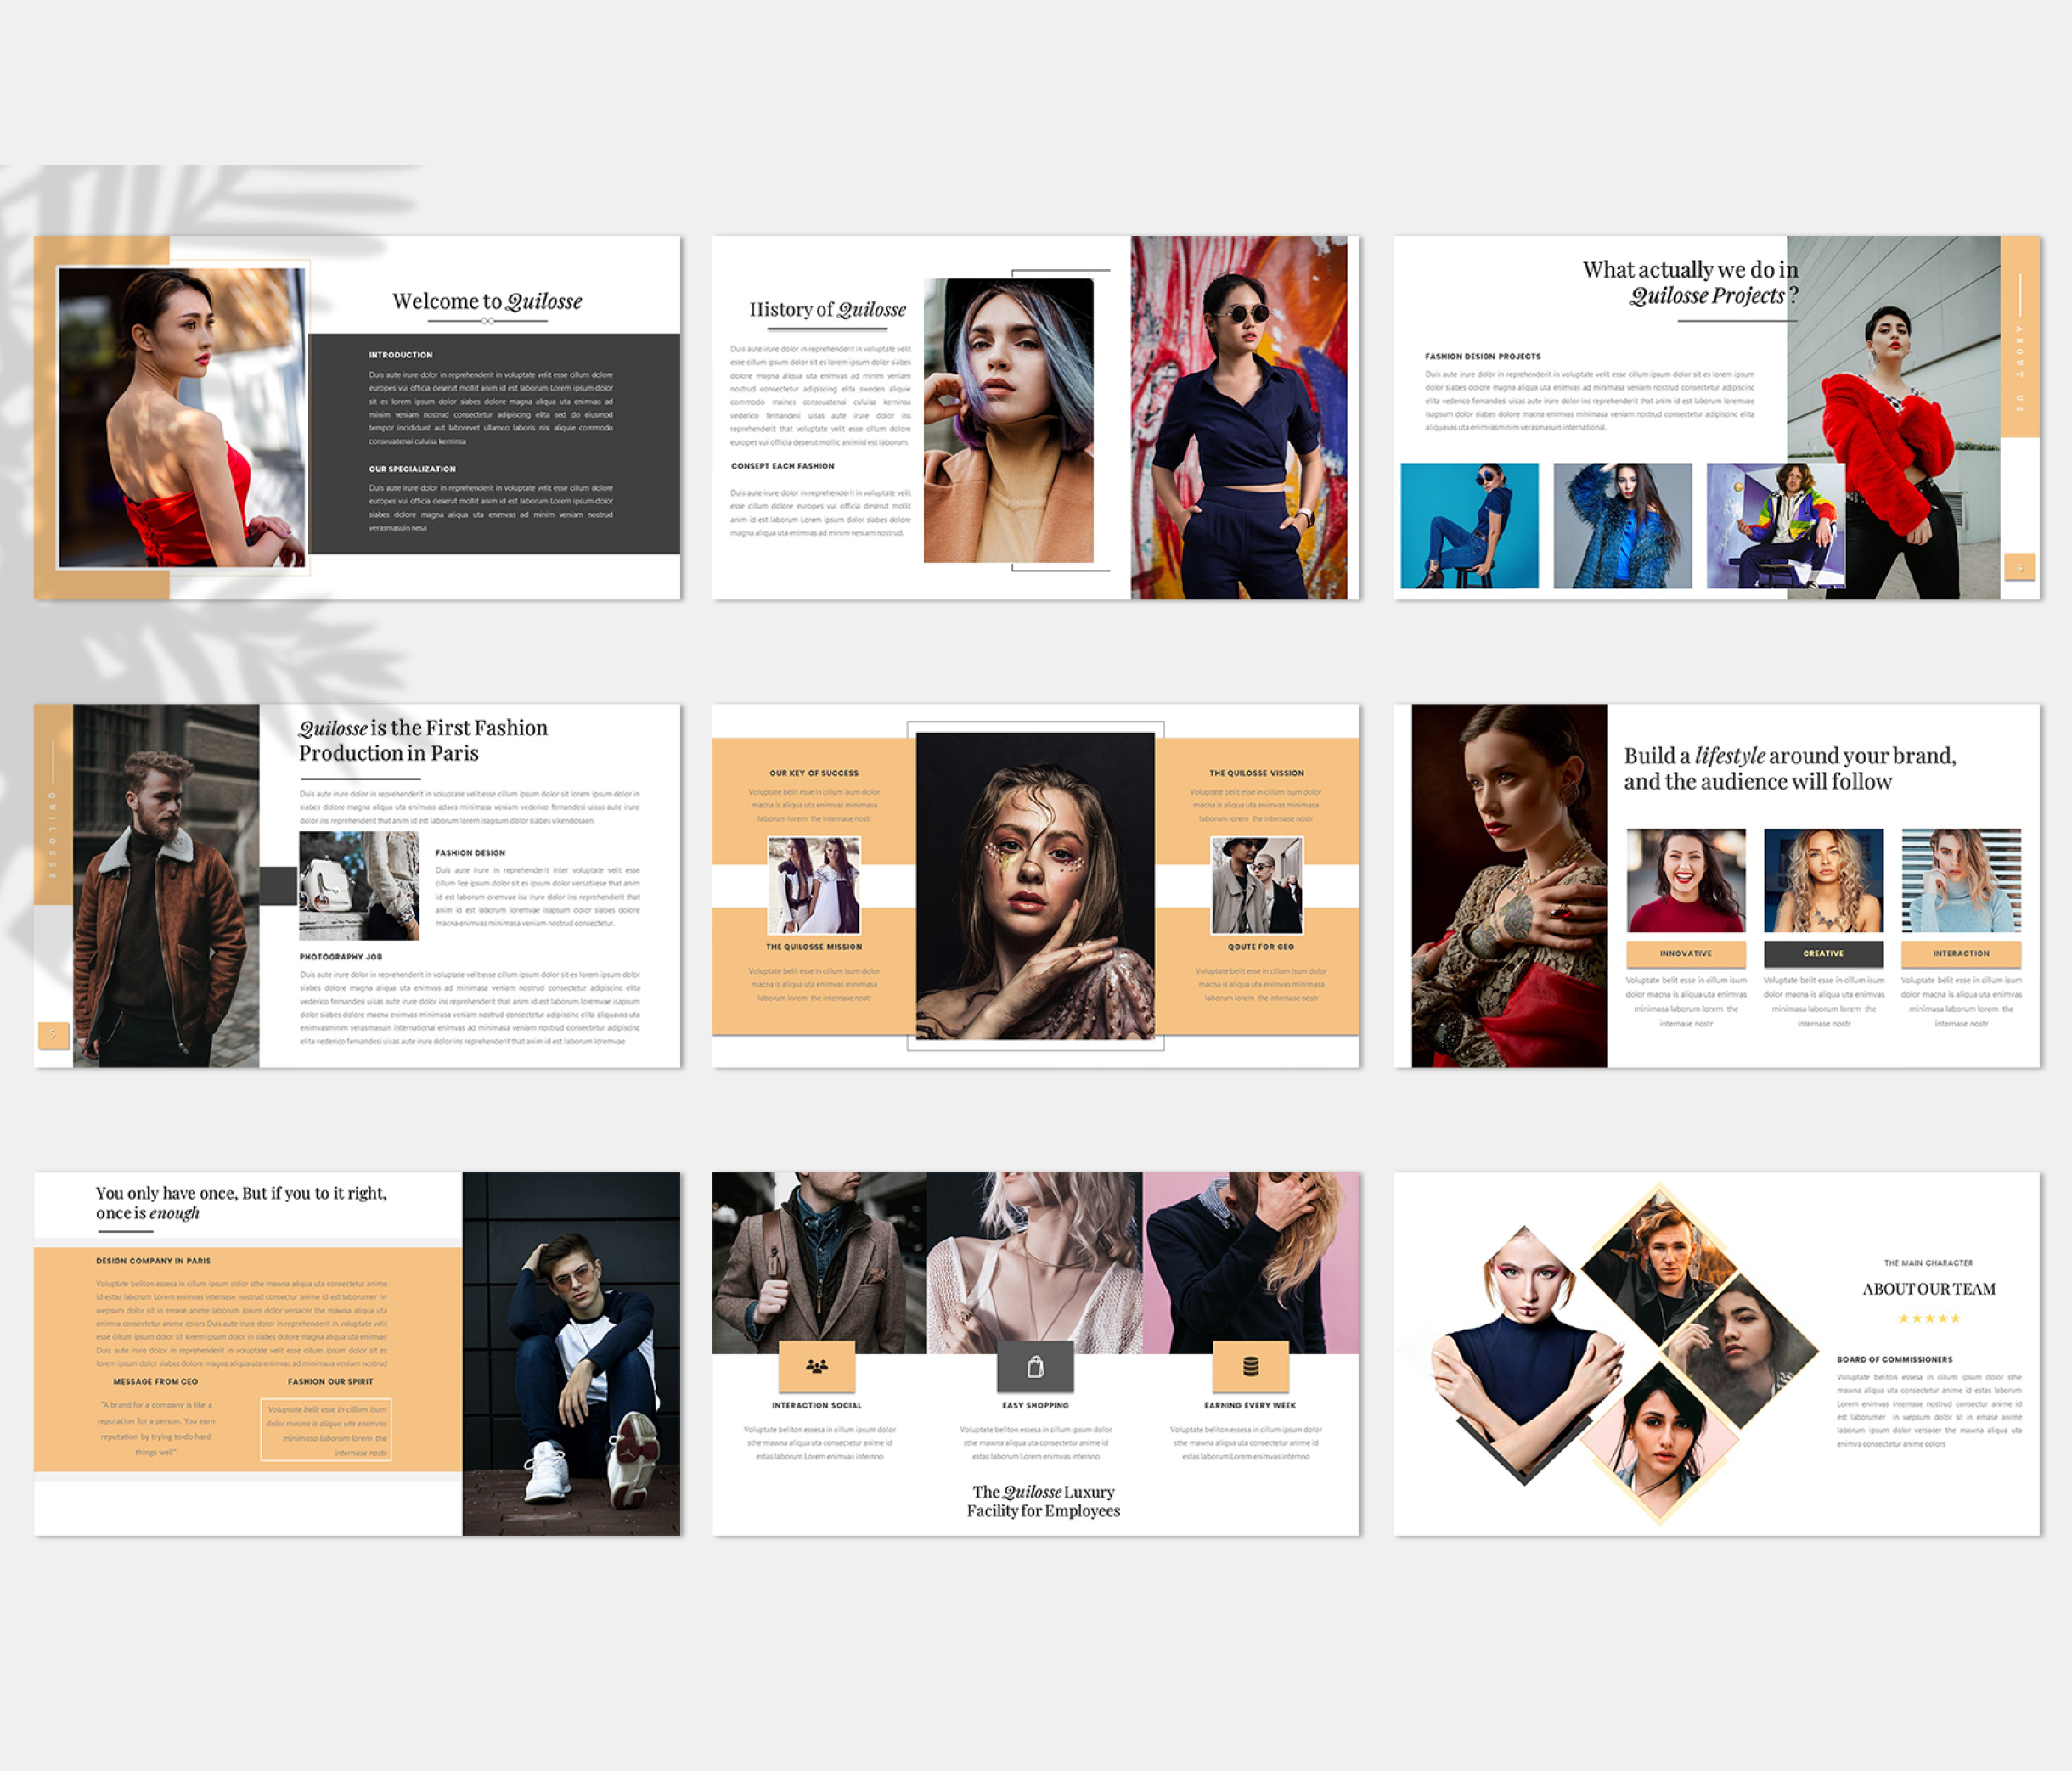This screenshot has height=1771, width=2072.
Task: Select 'The Quilosse Luxury Facility for Employees' heading
Action: pyautogui.click(x=1043, y=1501)
